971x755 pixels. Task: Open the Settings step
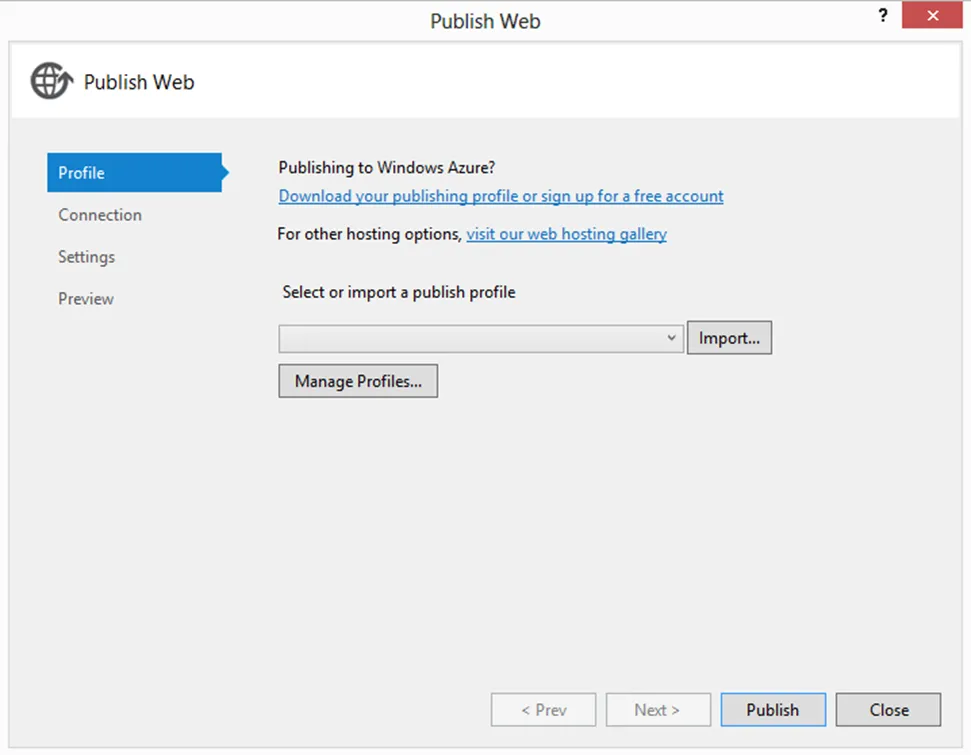[x=87, y=257]
